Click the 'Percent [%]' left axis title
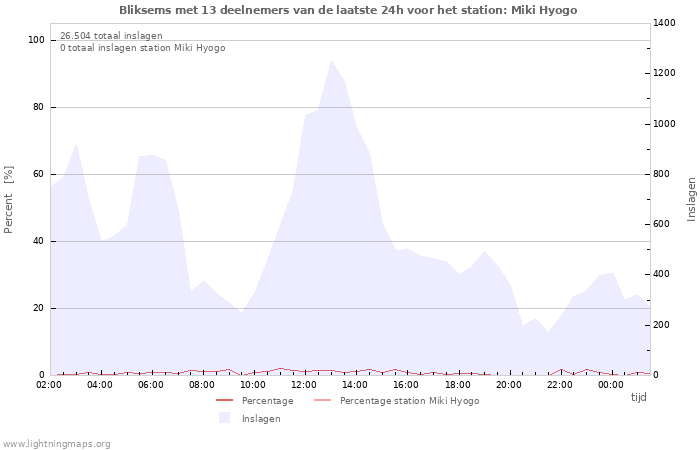 tap(9, 199)
